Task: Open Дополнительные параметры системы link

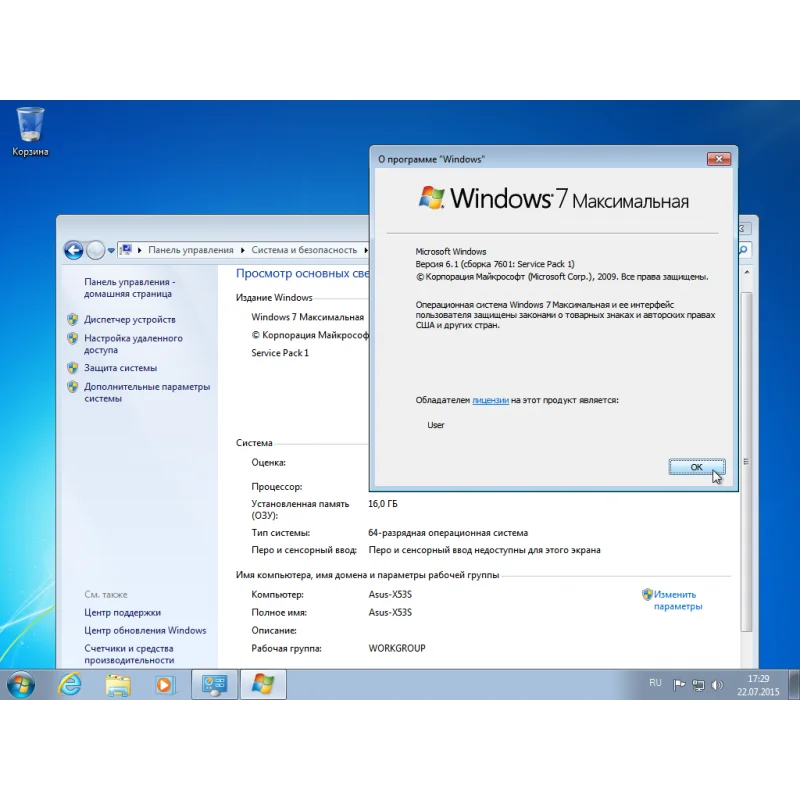Action: [147, 392]
